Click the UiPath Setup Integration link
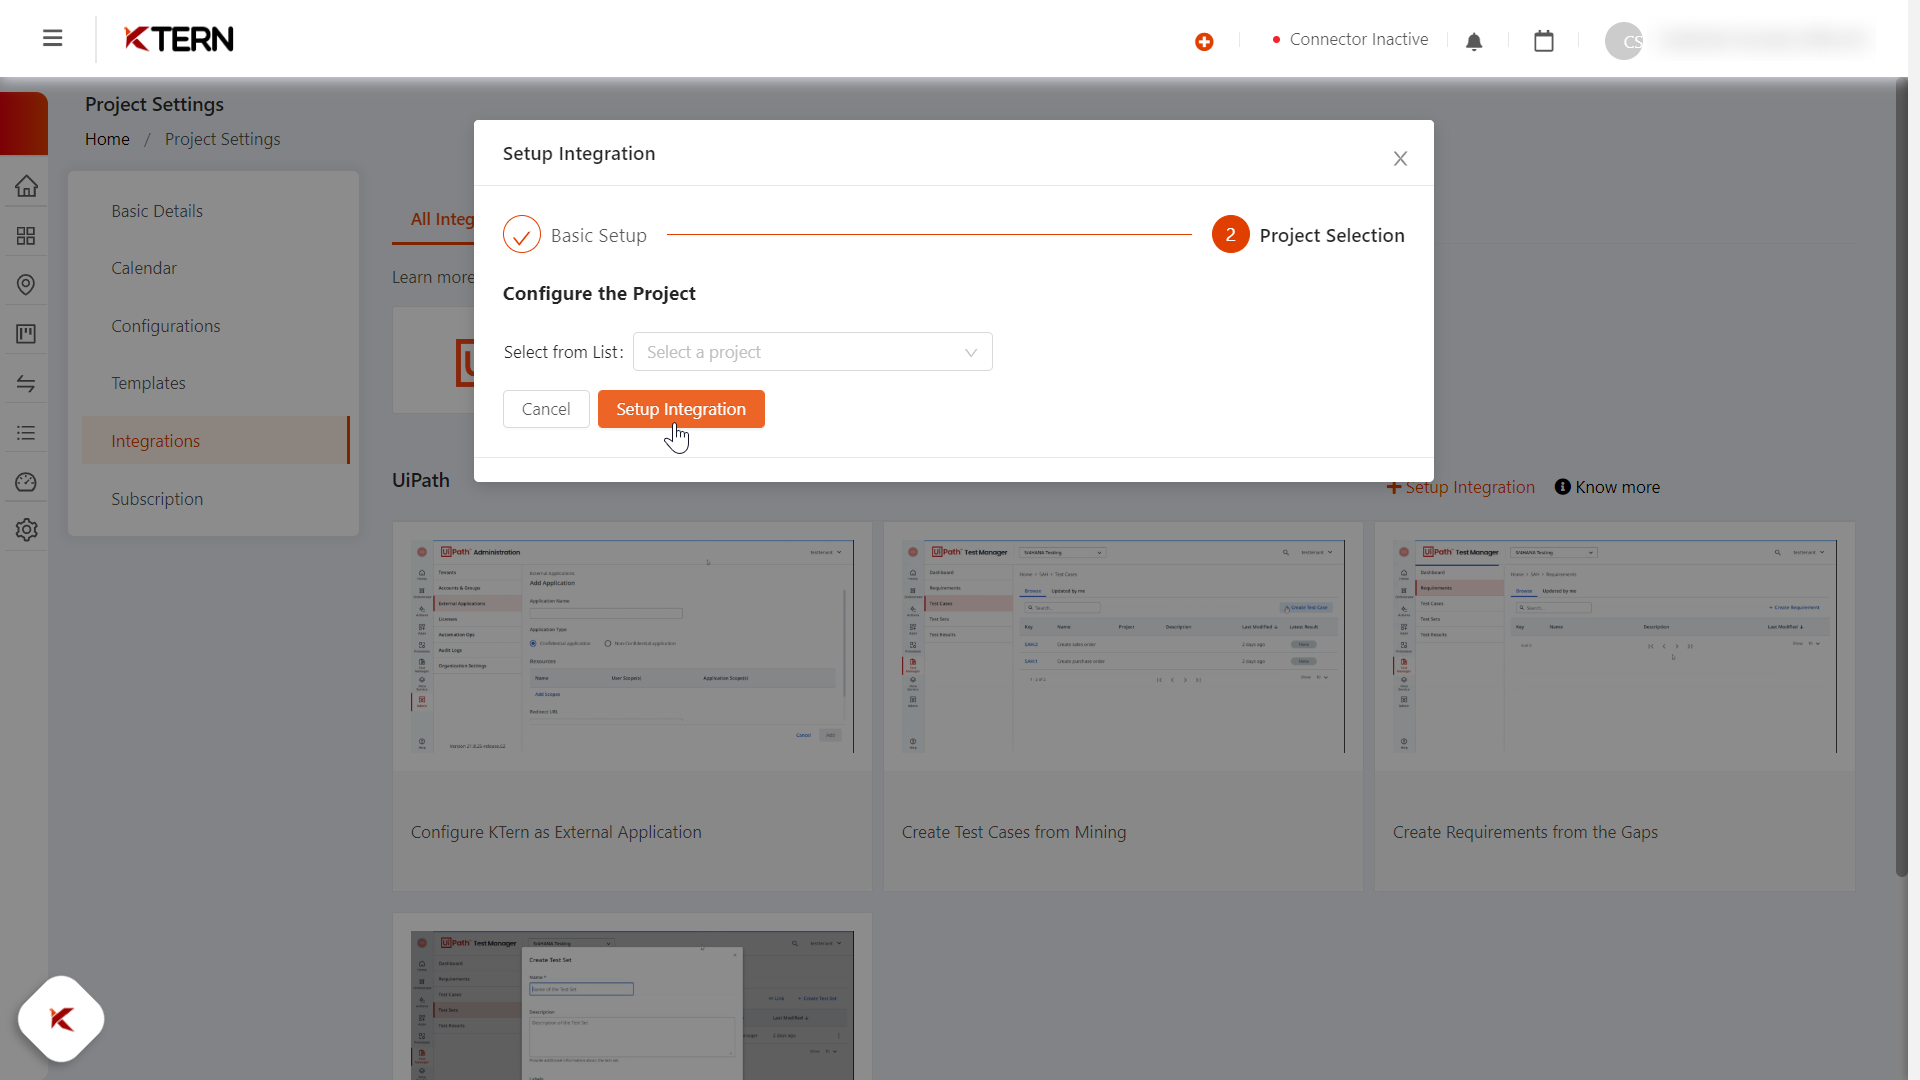This screenshot has width=1920, height=1080. pyautogui.click(x=1461, y=487)
